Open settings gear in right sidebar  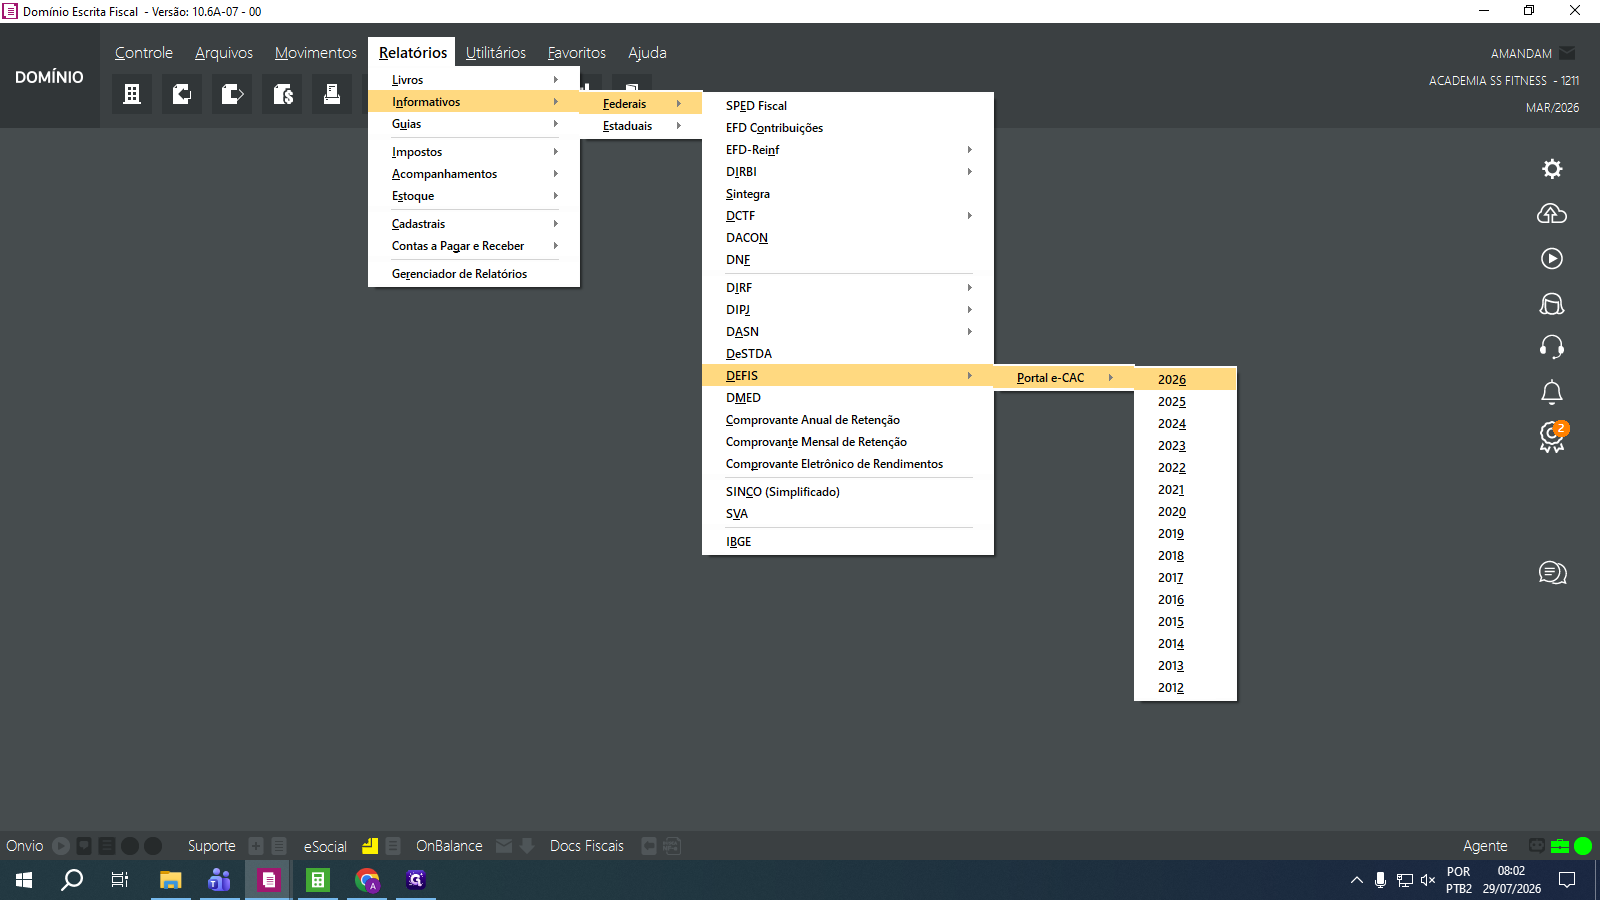point(1552,169)
